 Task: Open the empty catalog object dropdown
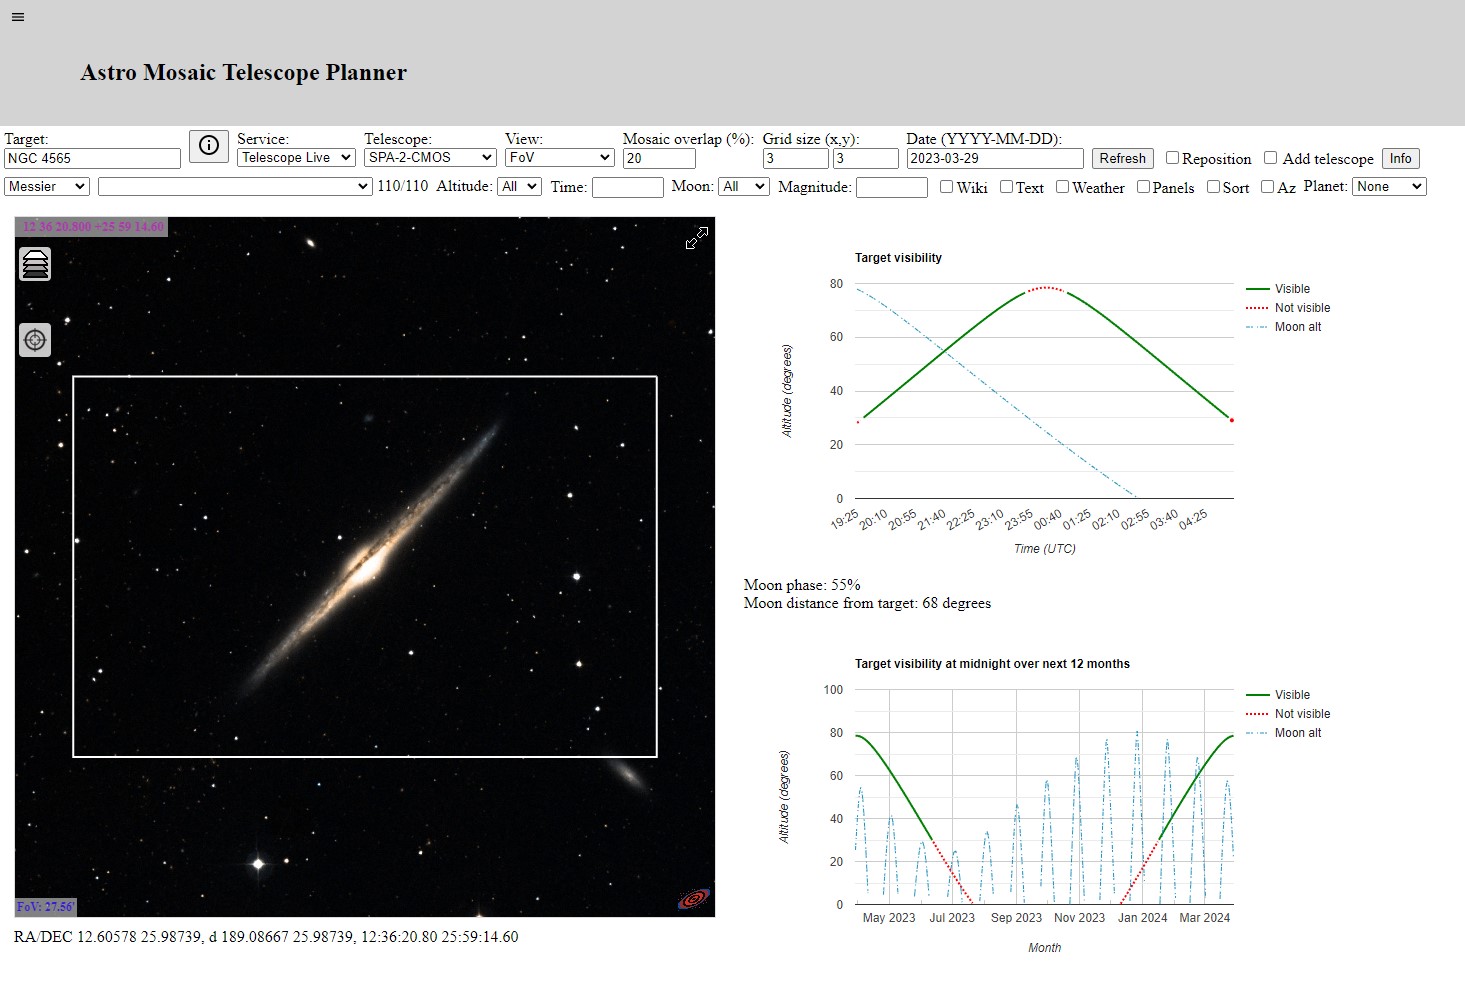point(235,187)
